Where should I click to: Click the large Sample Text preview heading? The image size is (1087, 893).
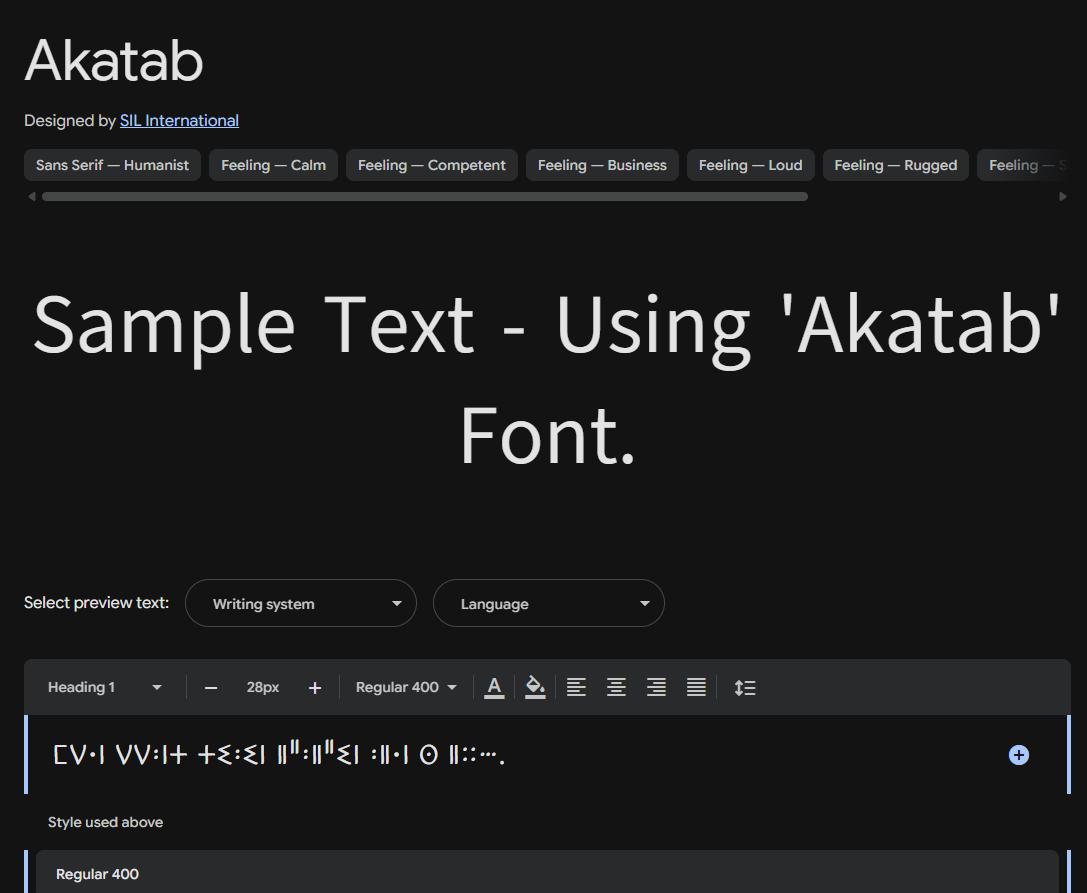point(547,379)
